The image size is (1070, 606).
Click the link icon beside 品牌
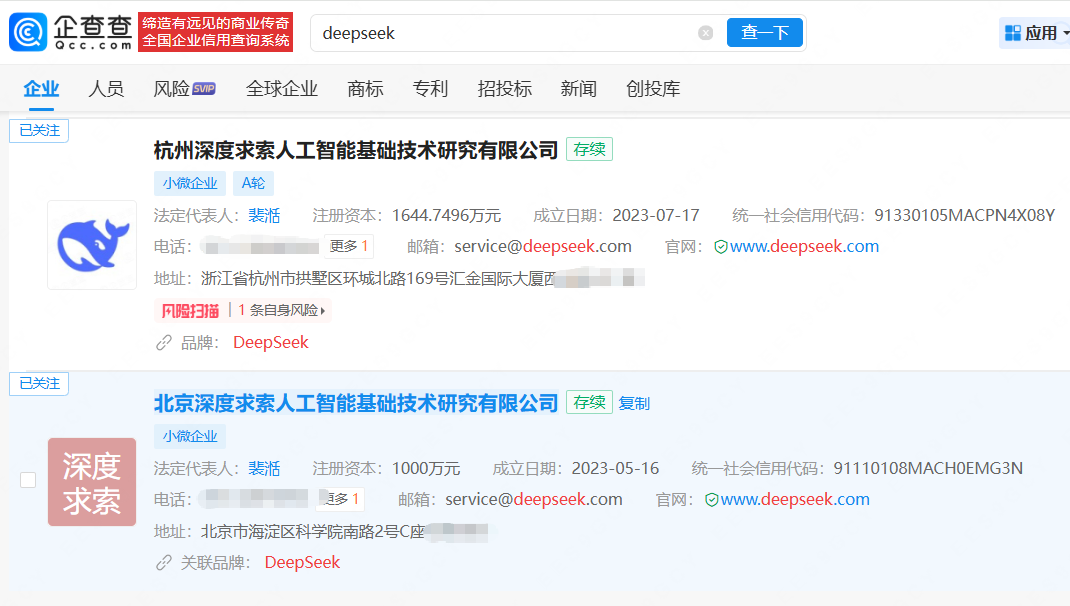(164, 343)
